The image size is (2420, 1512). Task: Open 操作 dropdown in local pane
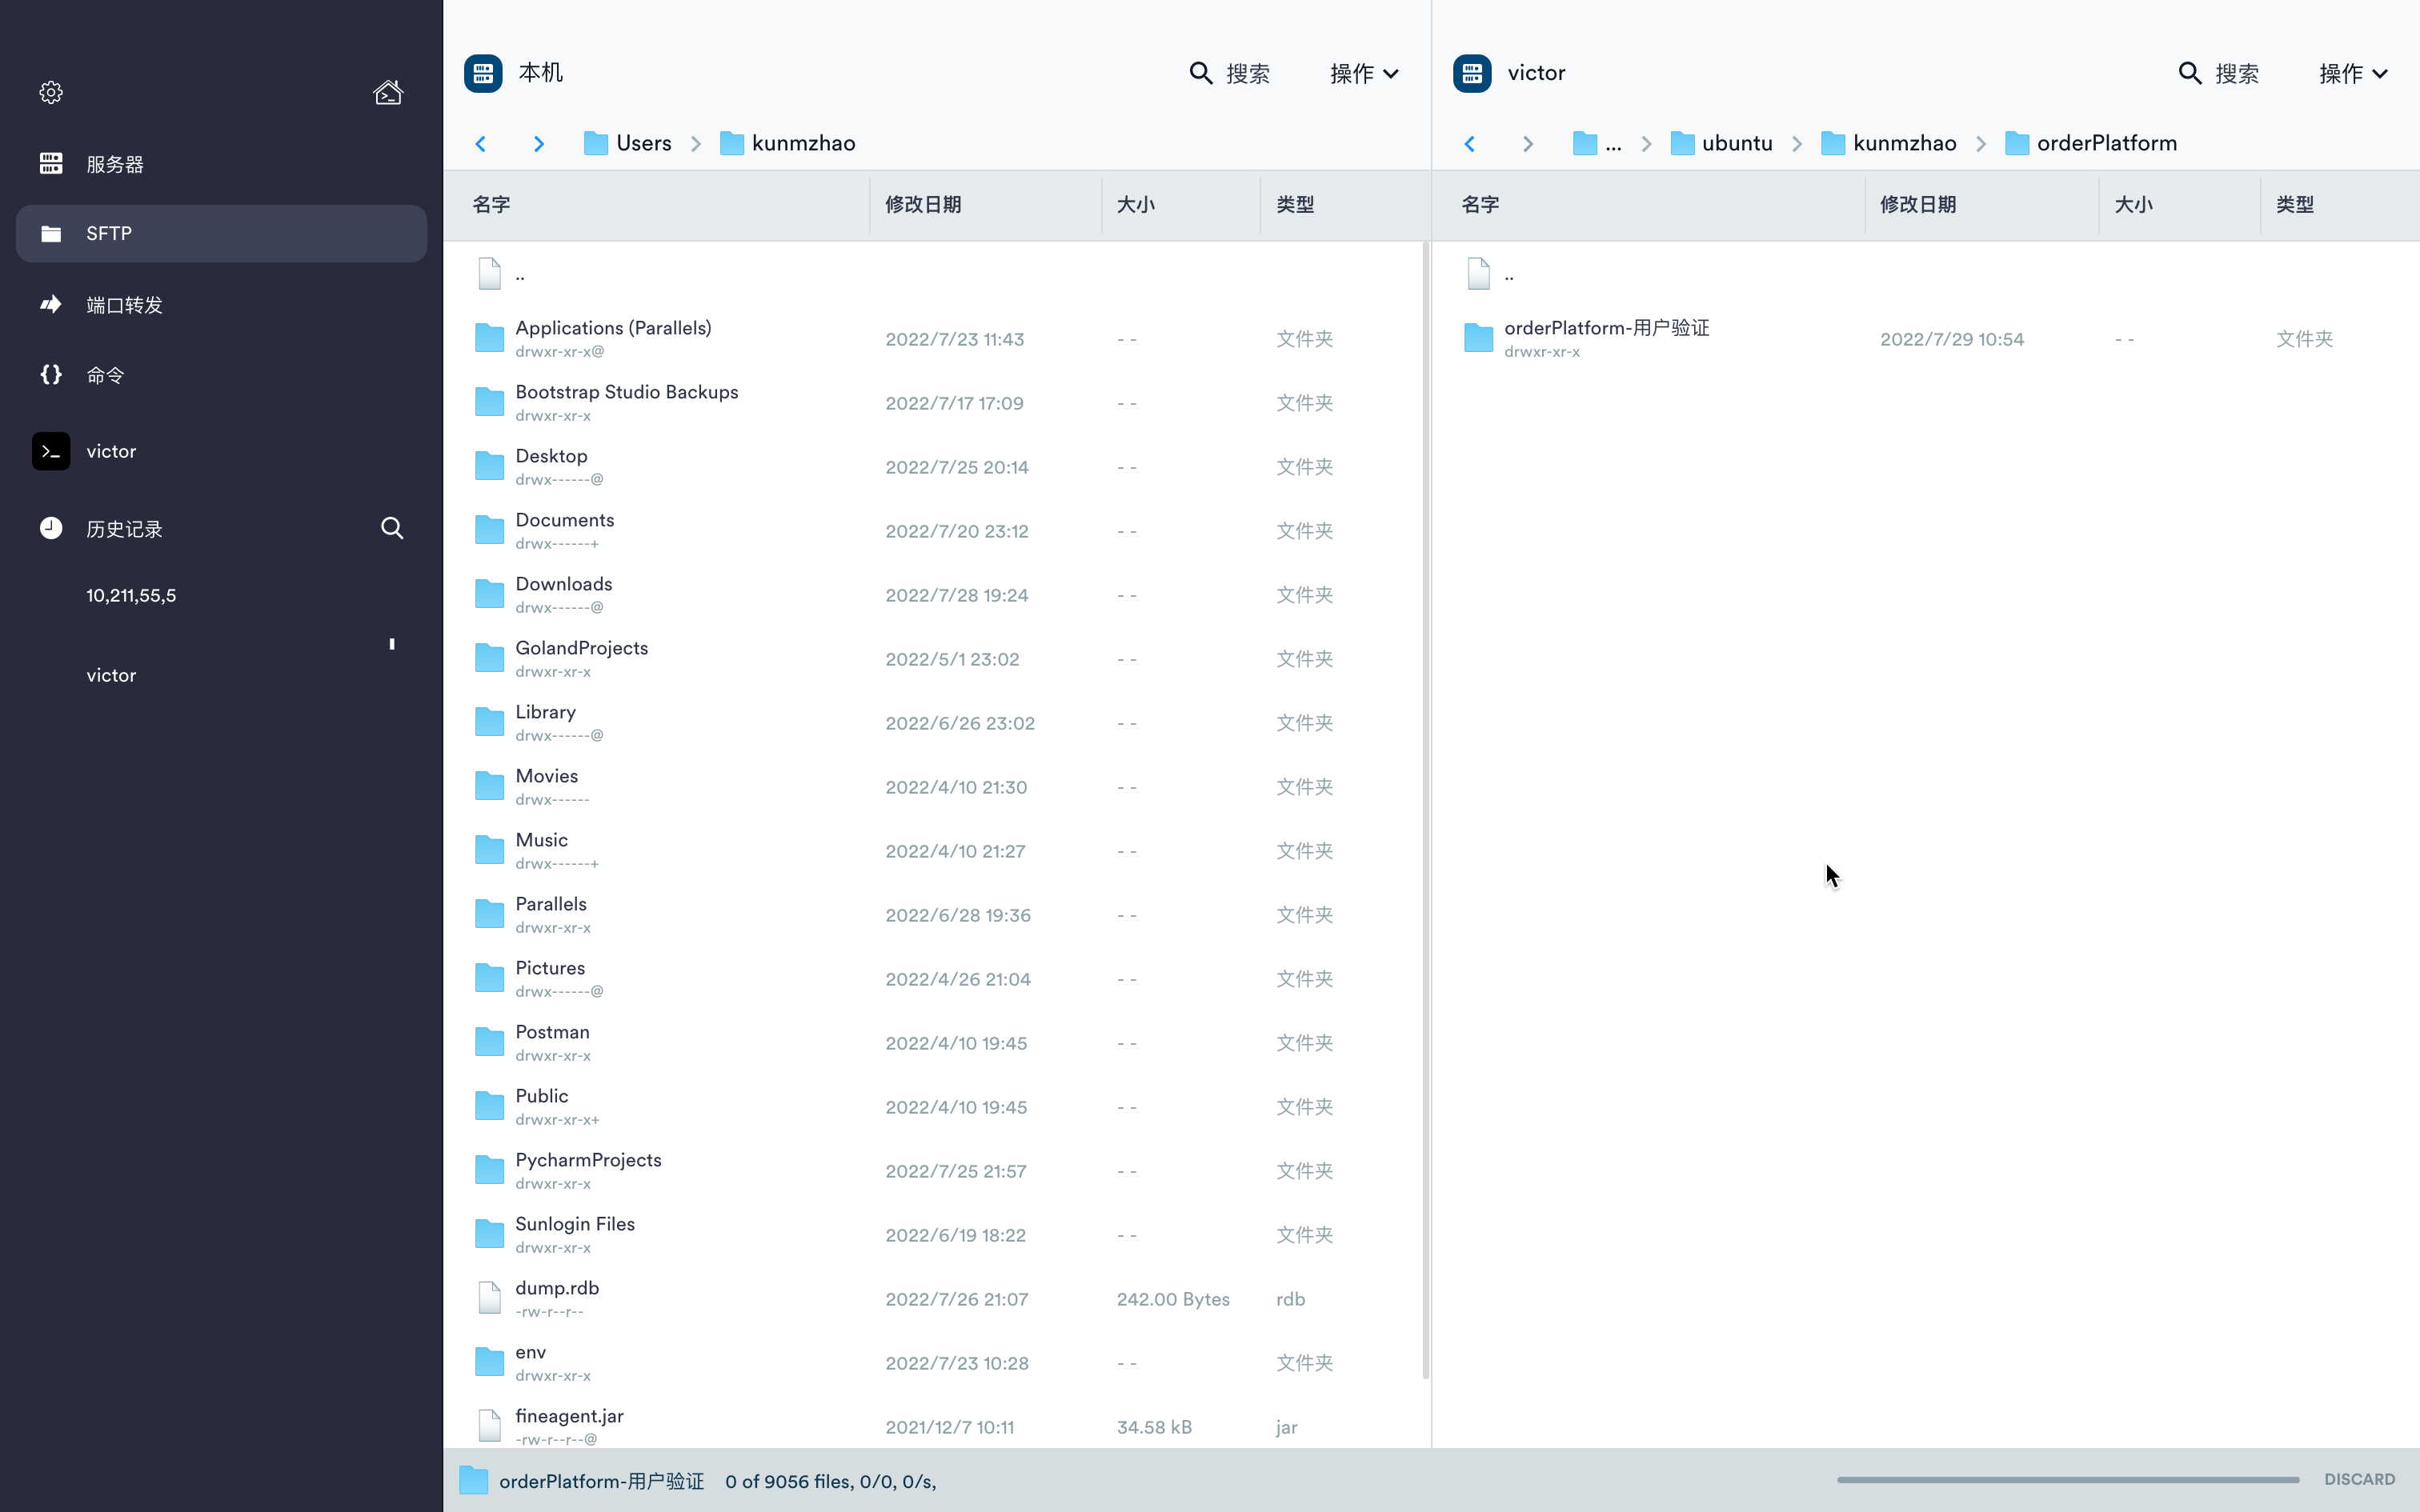point(1364,73)
